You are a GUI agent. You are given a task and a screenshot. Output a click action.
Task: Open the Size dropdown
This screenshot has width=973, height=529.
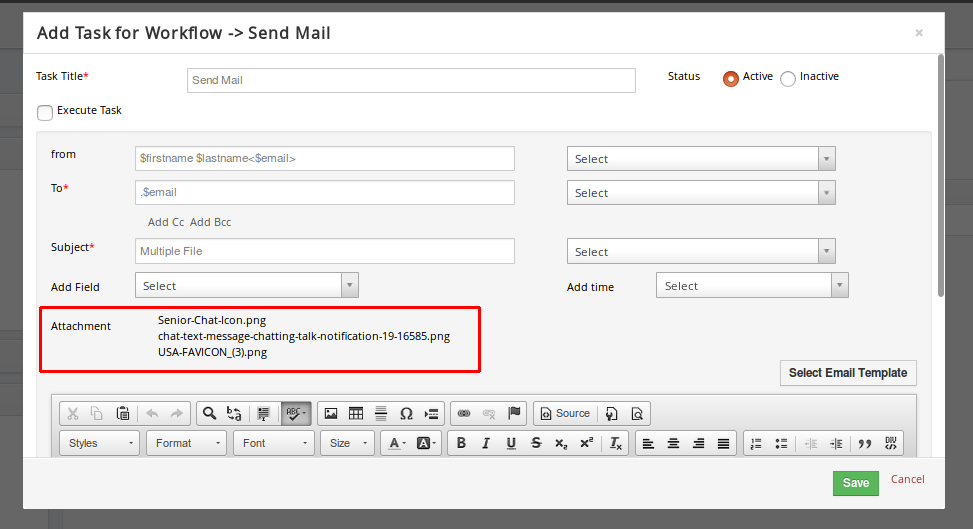348,443
